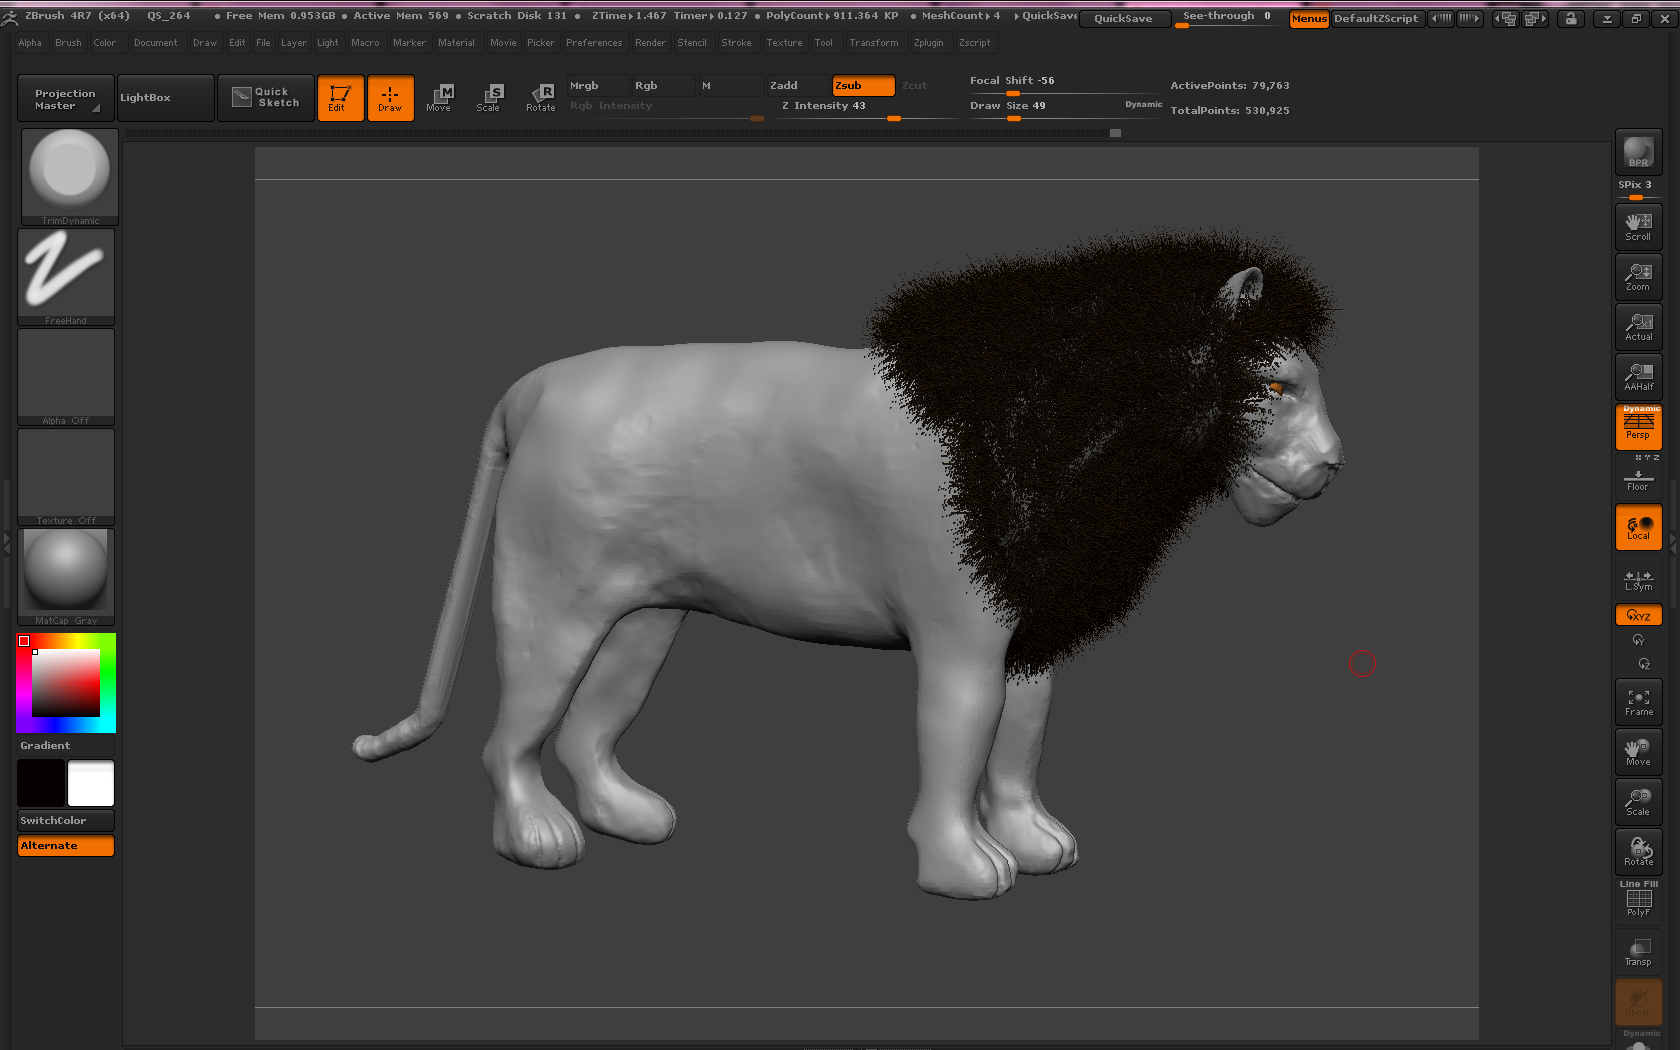
Task: Select the AAHalf view icon
Action: tap(1638, 377)
